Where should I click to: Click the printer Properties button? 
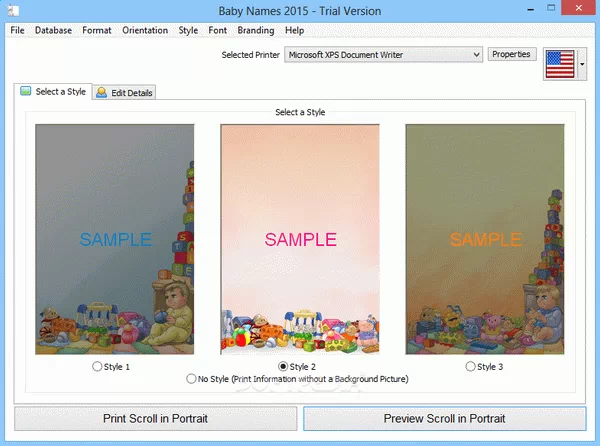point(513,54)
